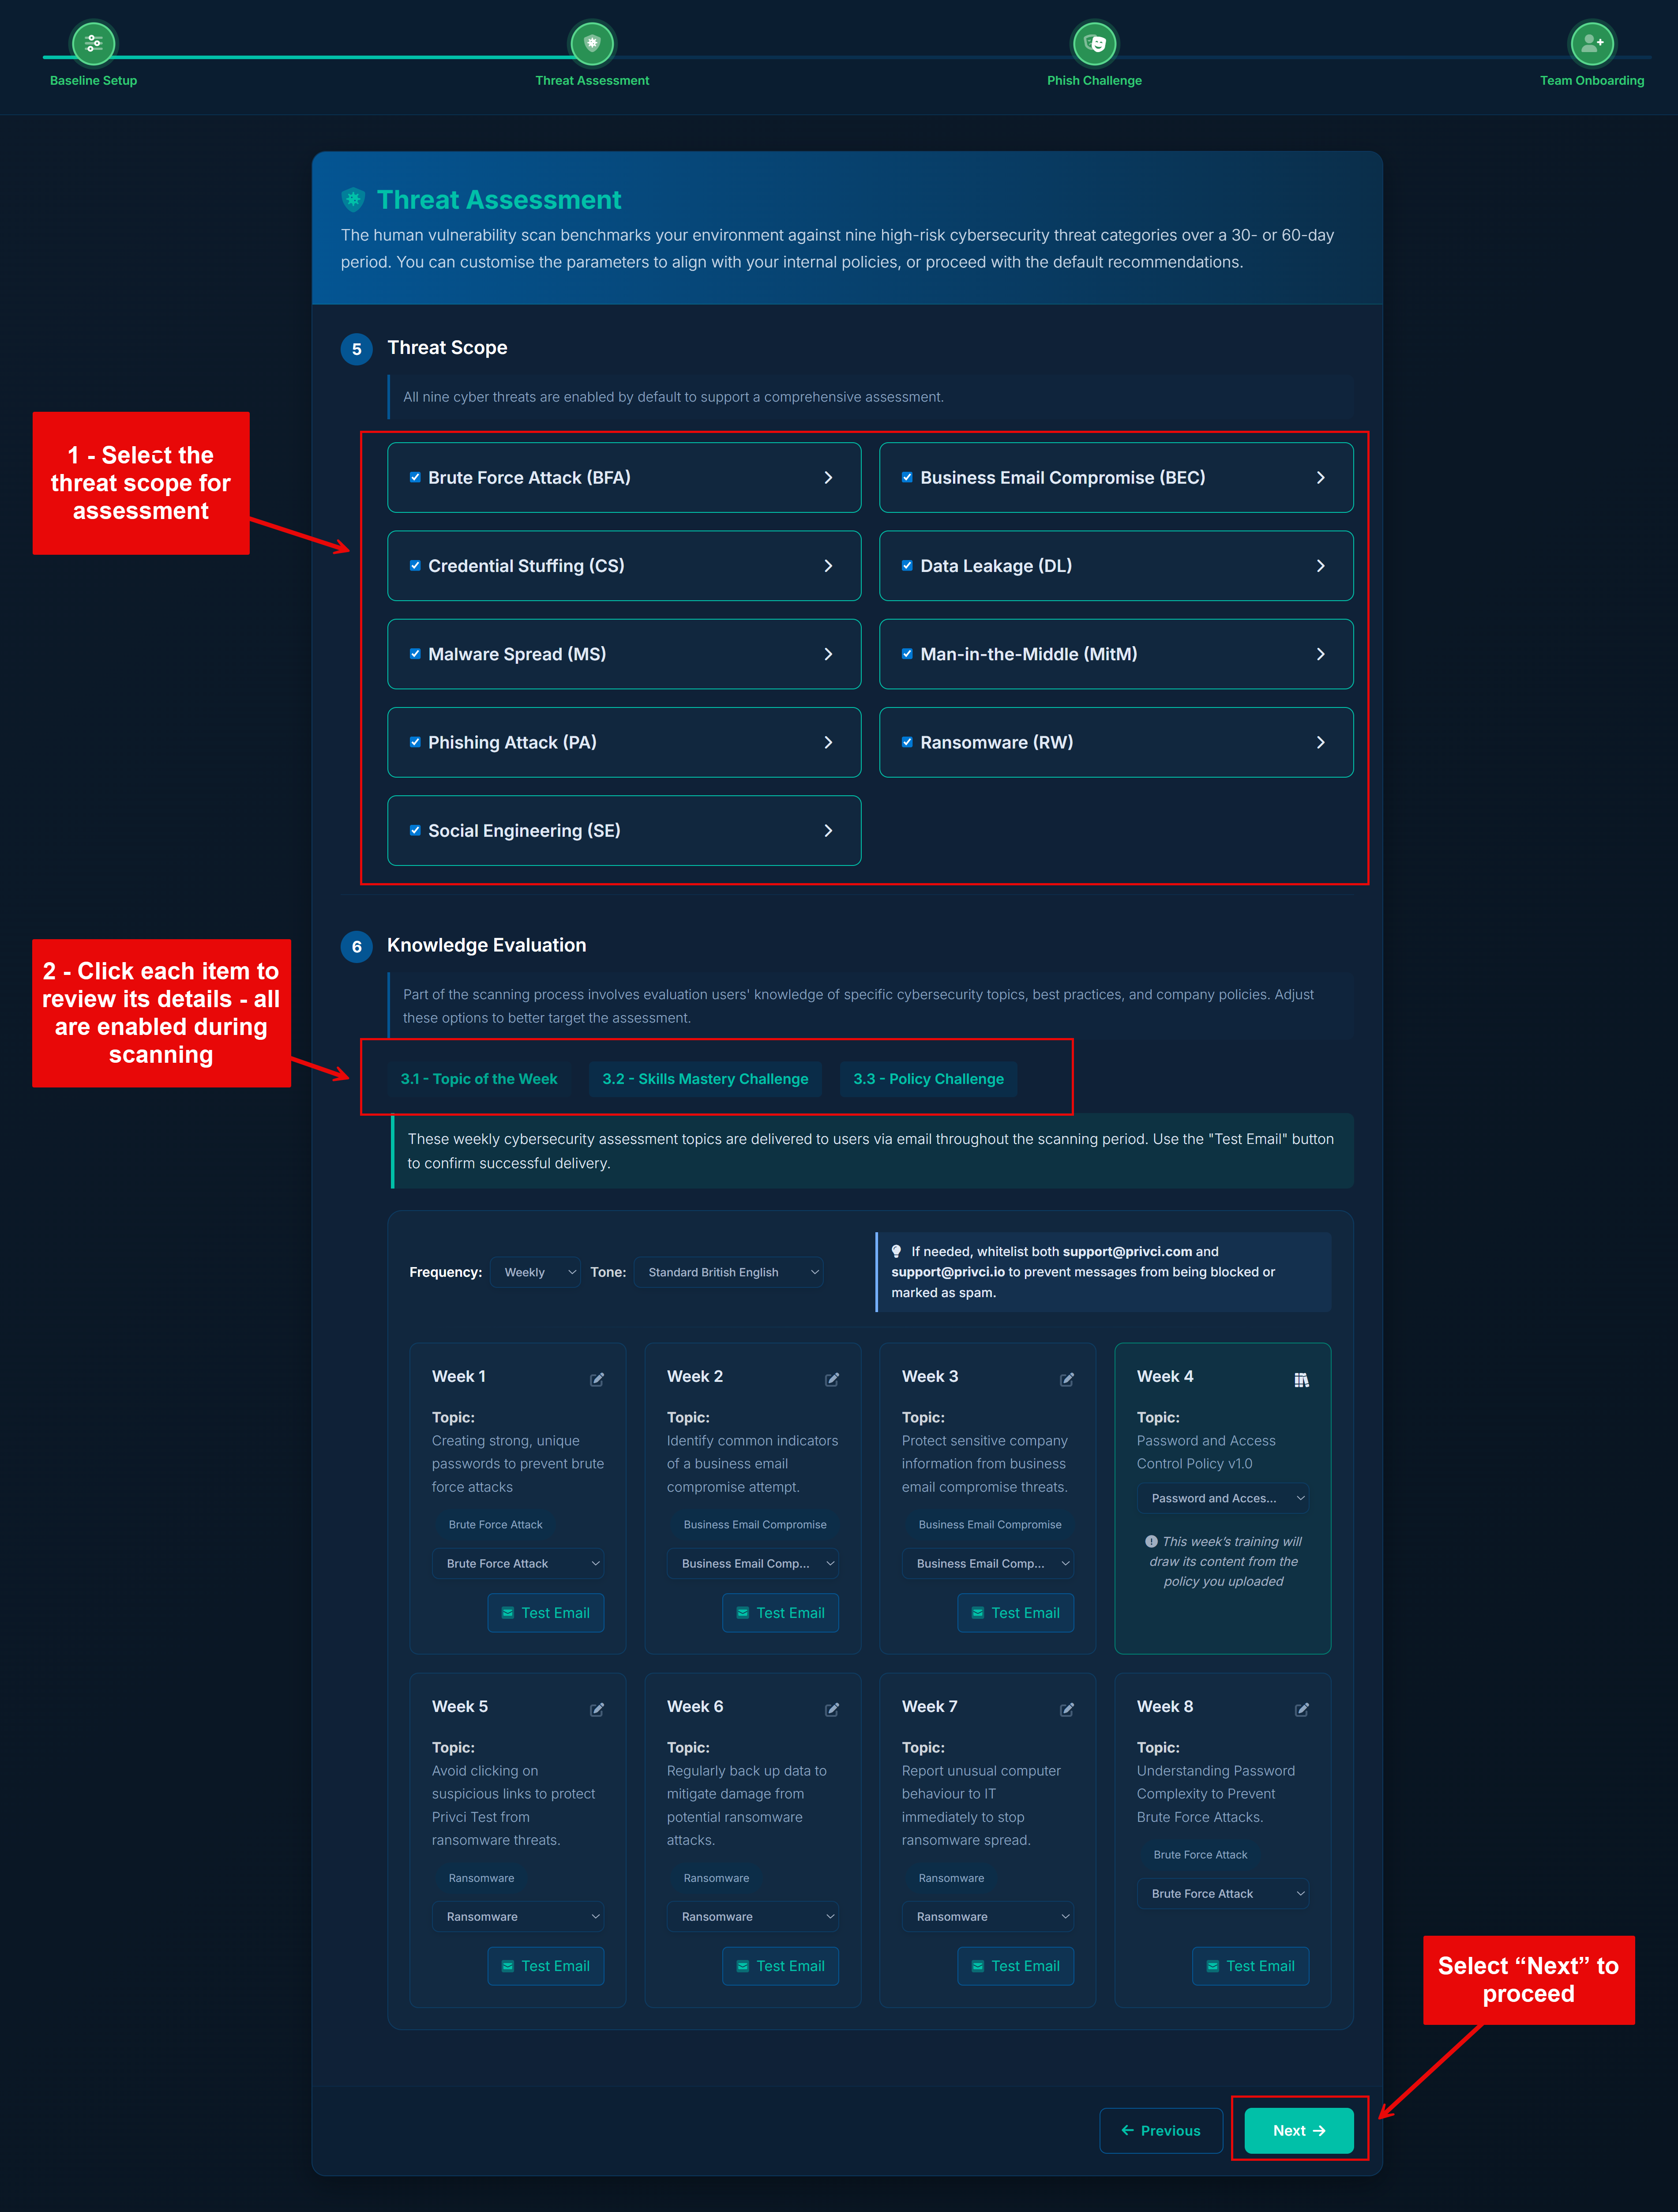Click the Week 4 policy library icon

pyautogui.click(x=1301, y=1379)
